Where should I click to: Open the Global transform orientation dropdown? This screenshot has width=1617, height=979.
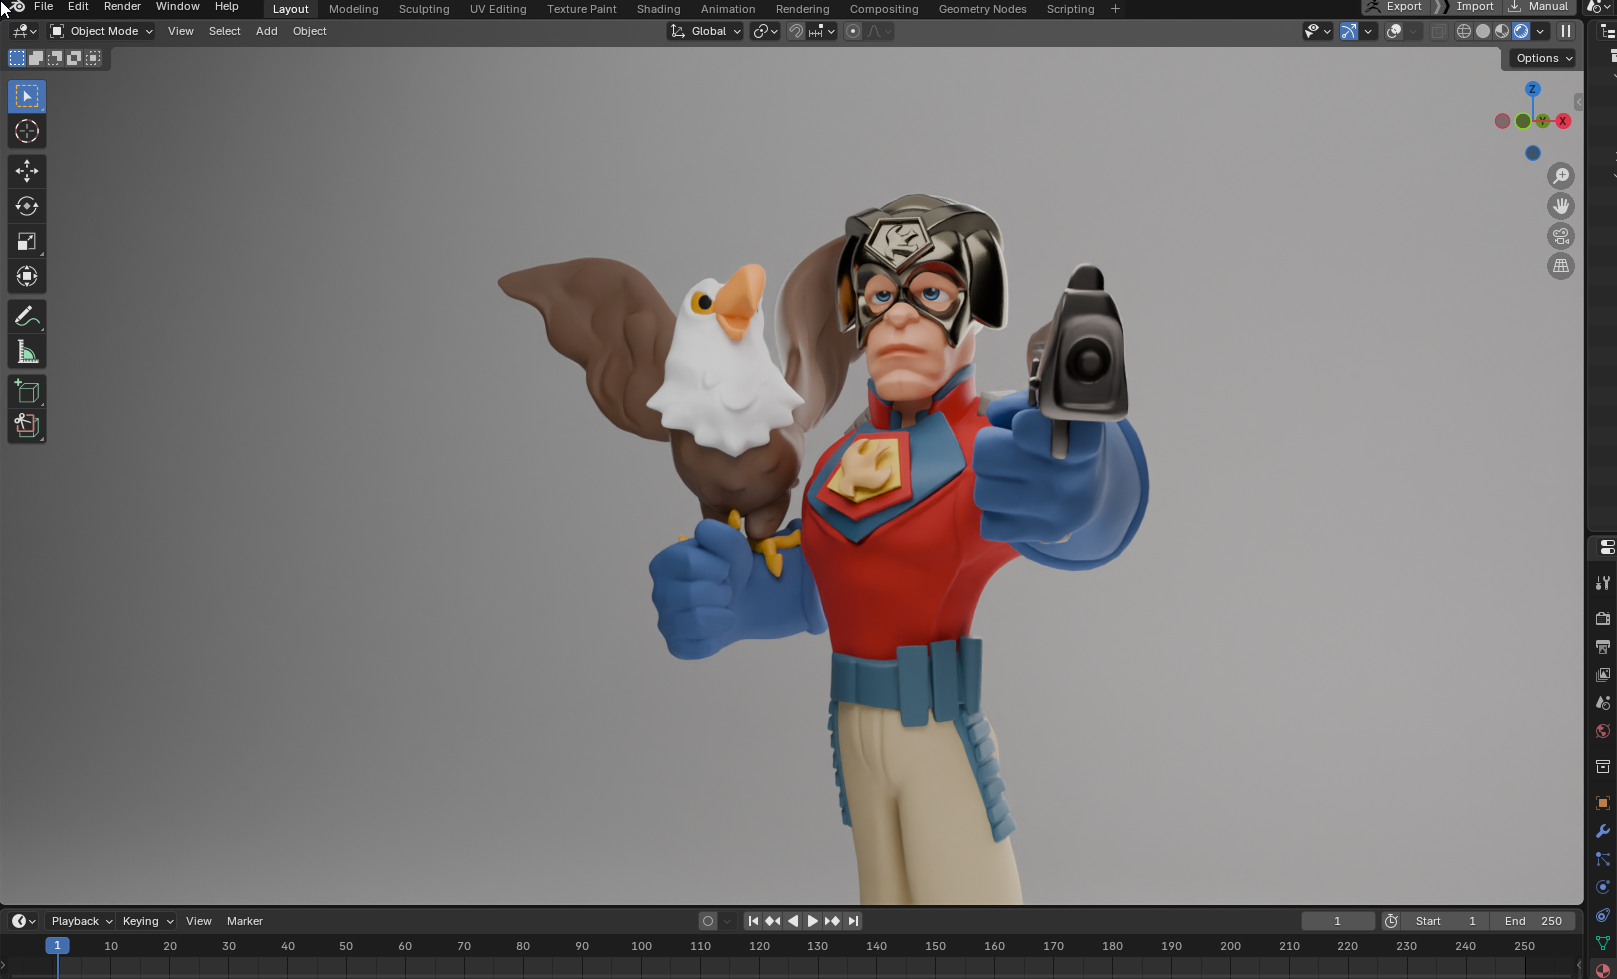pyautogui.click(x=706, y=31)
